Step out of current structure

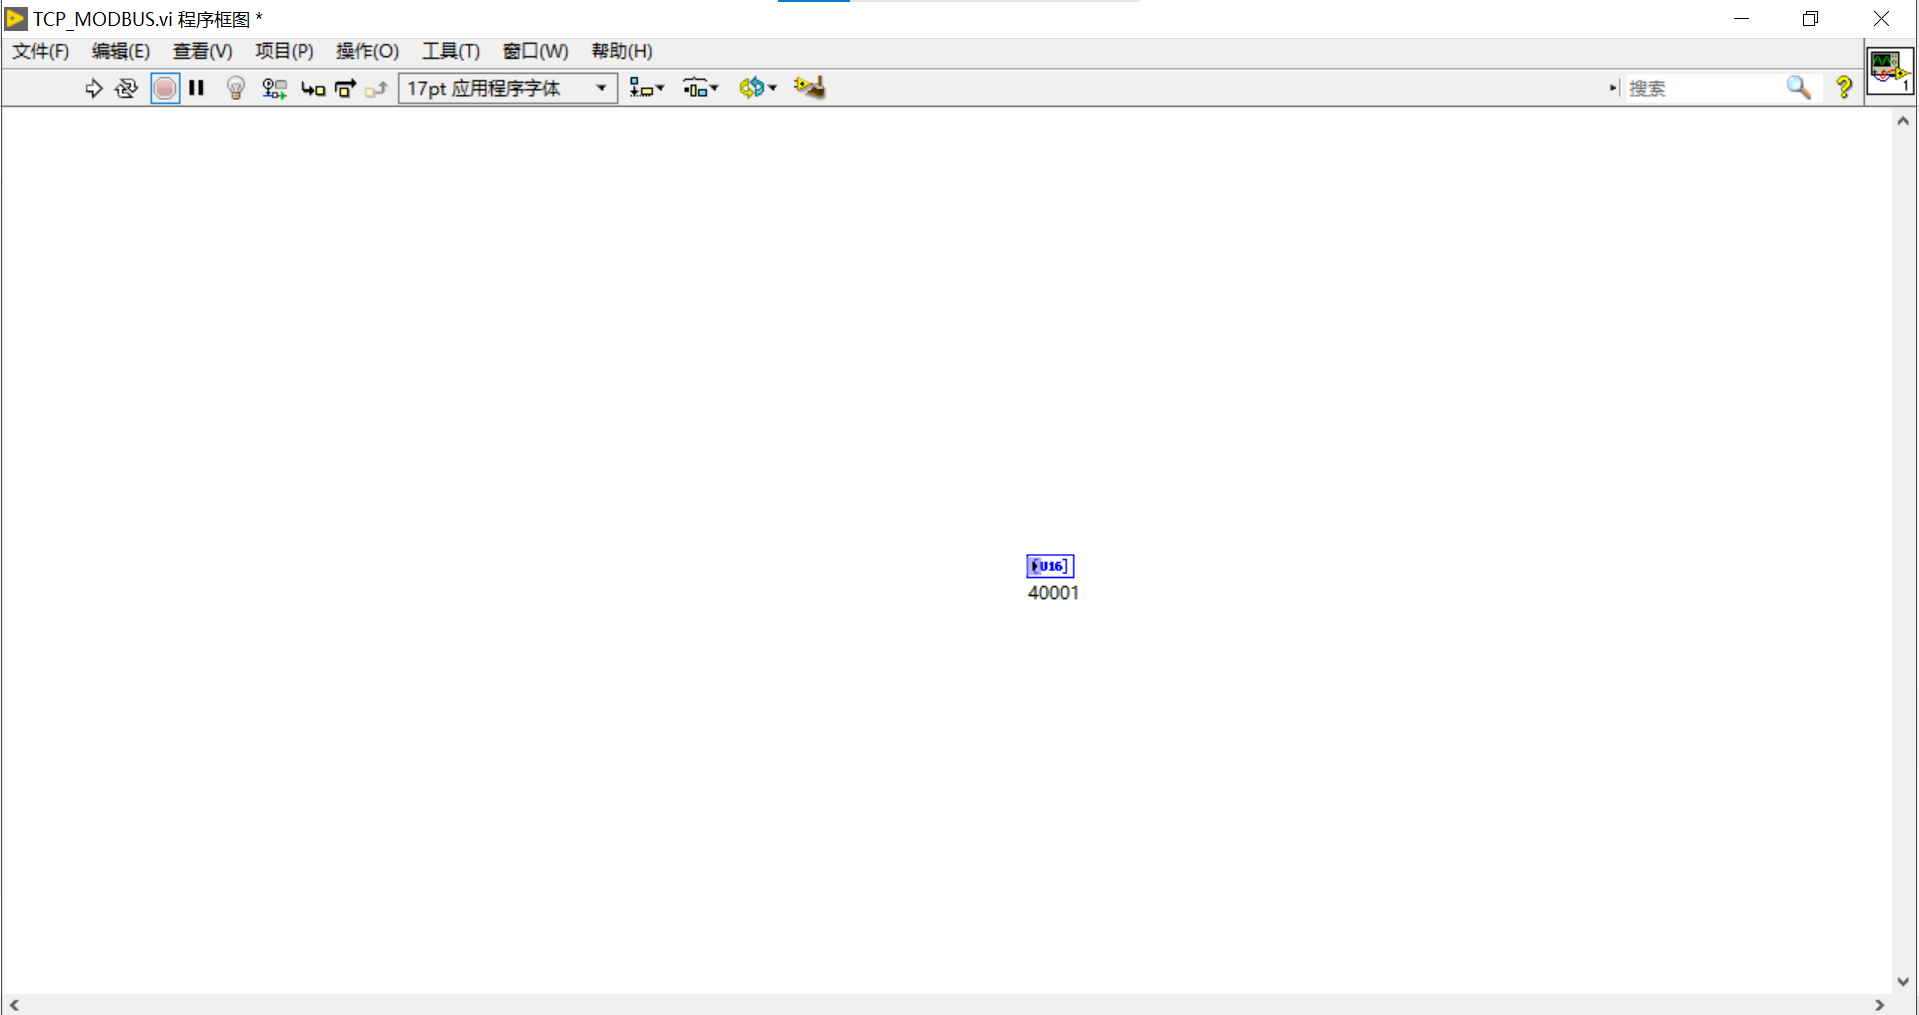point(376,88)
